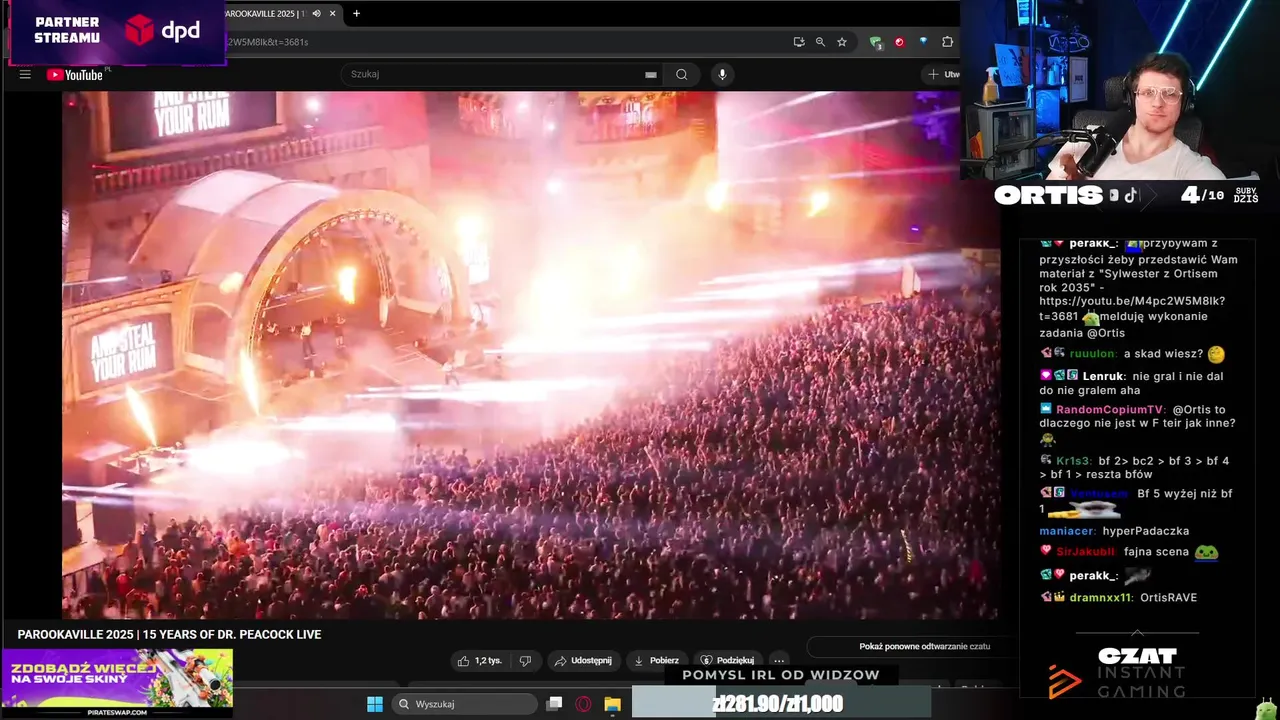The height and width of the screenshot is (720, 1280).
Task: Click username Lenruk in chat
Action: tap(1103, 376)
